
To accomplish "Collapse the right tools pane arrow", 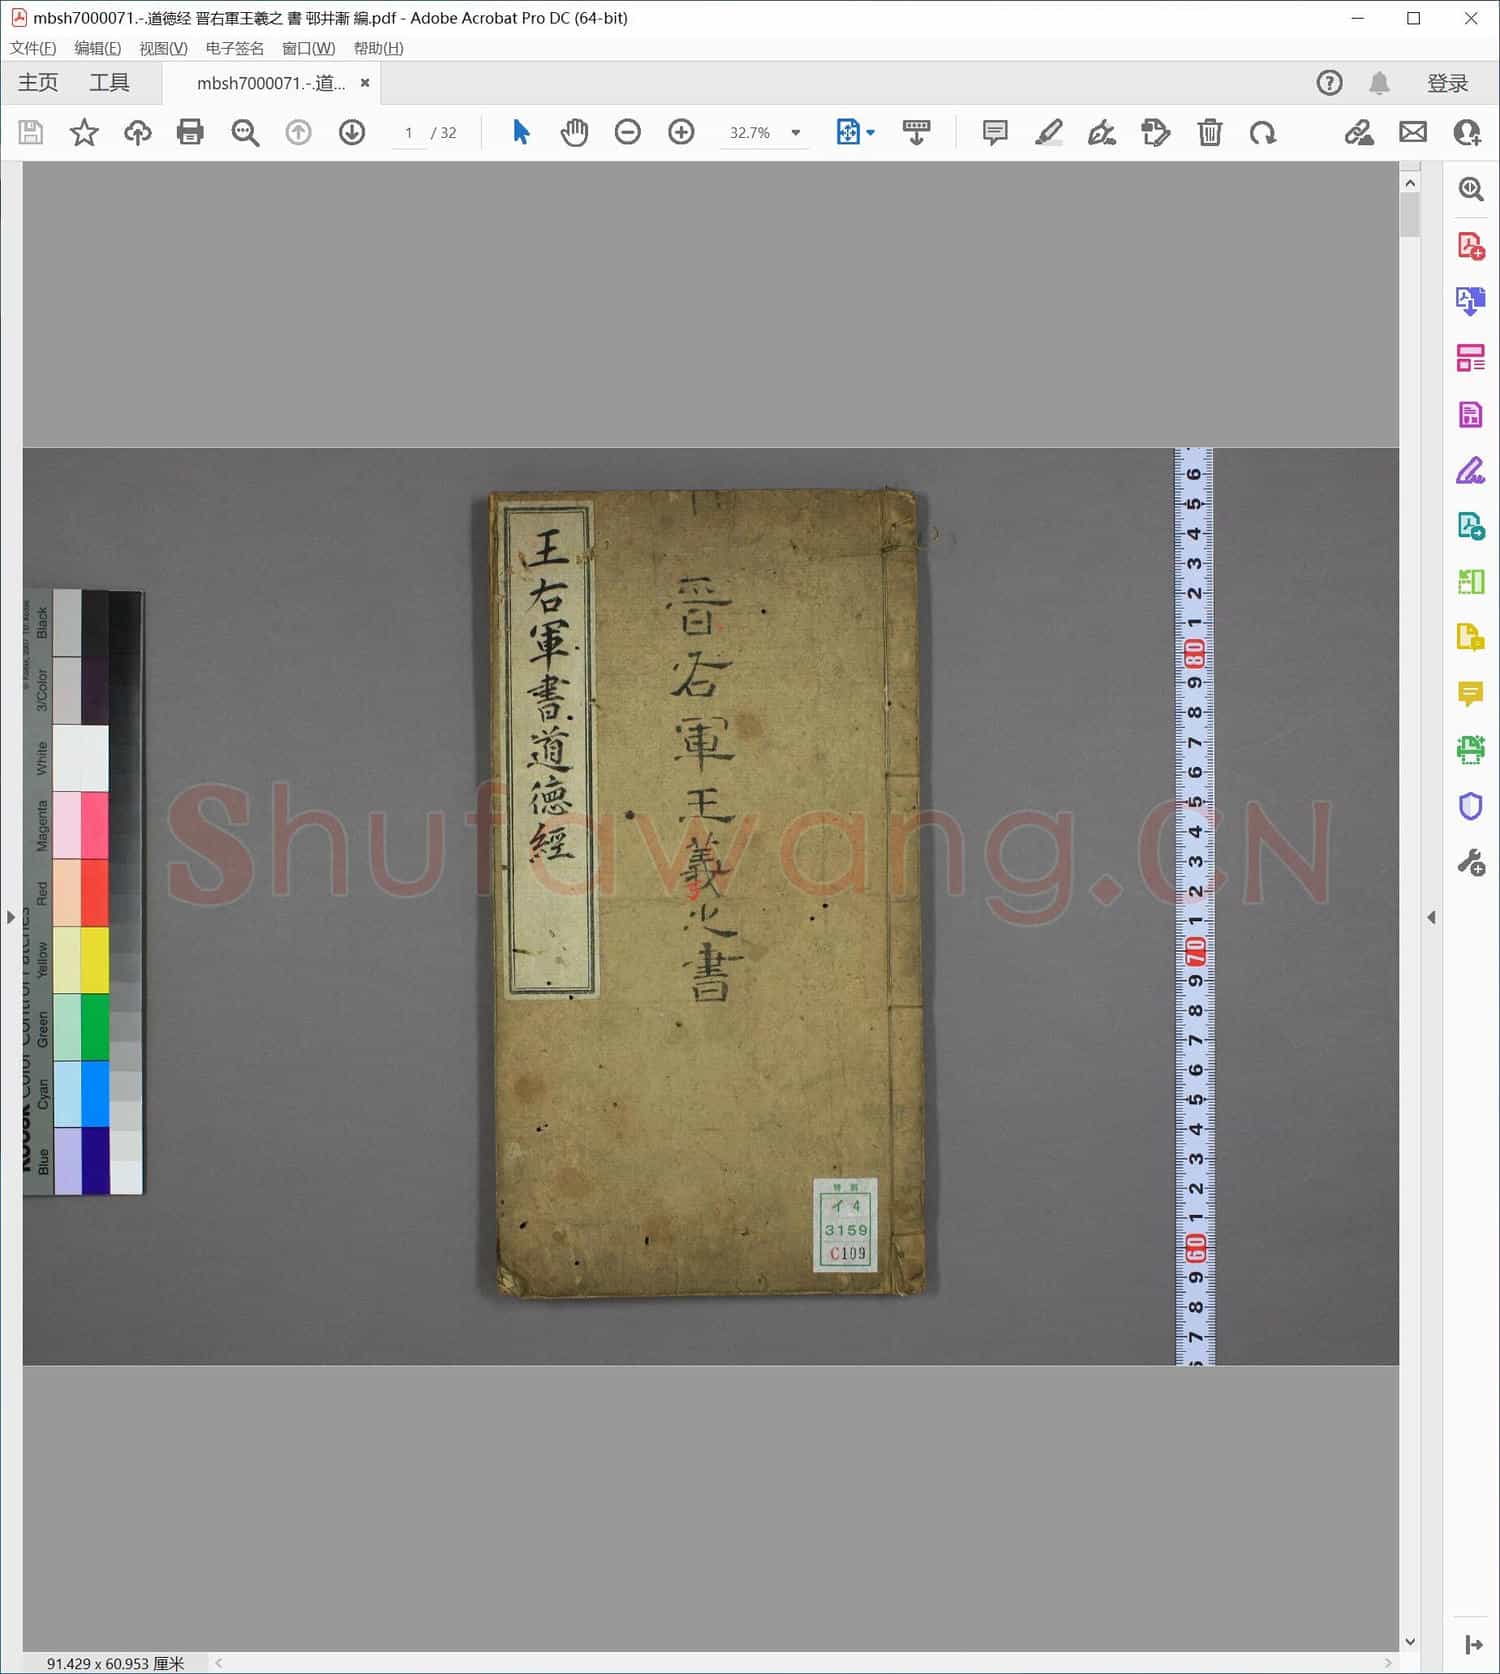I will point(1432,917).
